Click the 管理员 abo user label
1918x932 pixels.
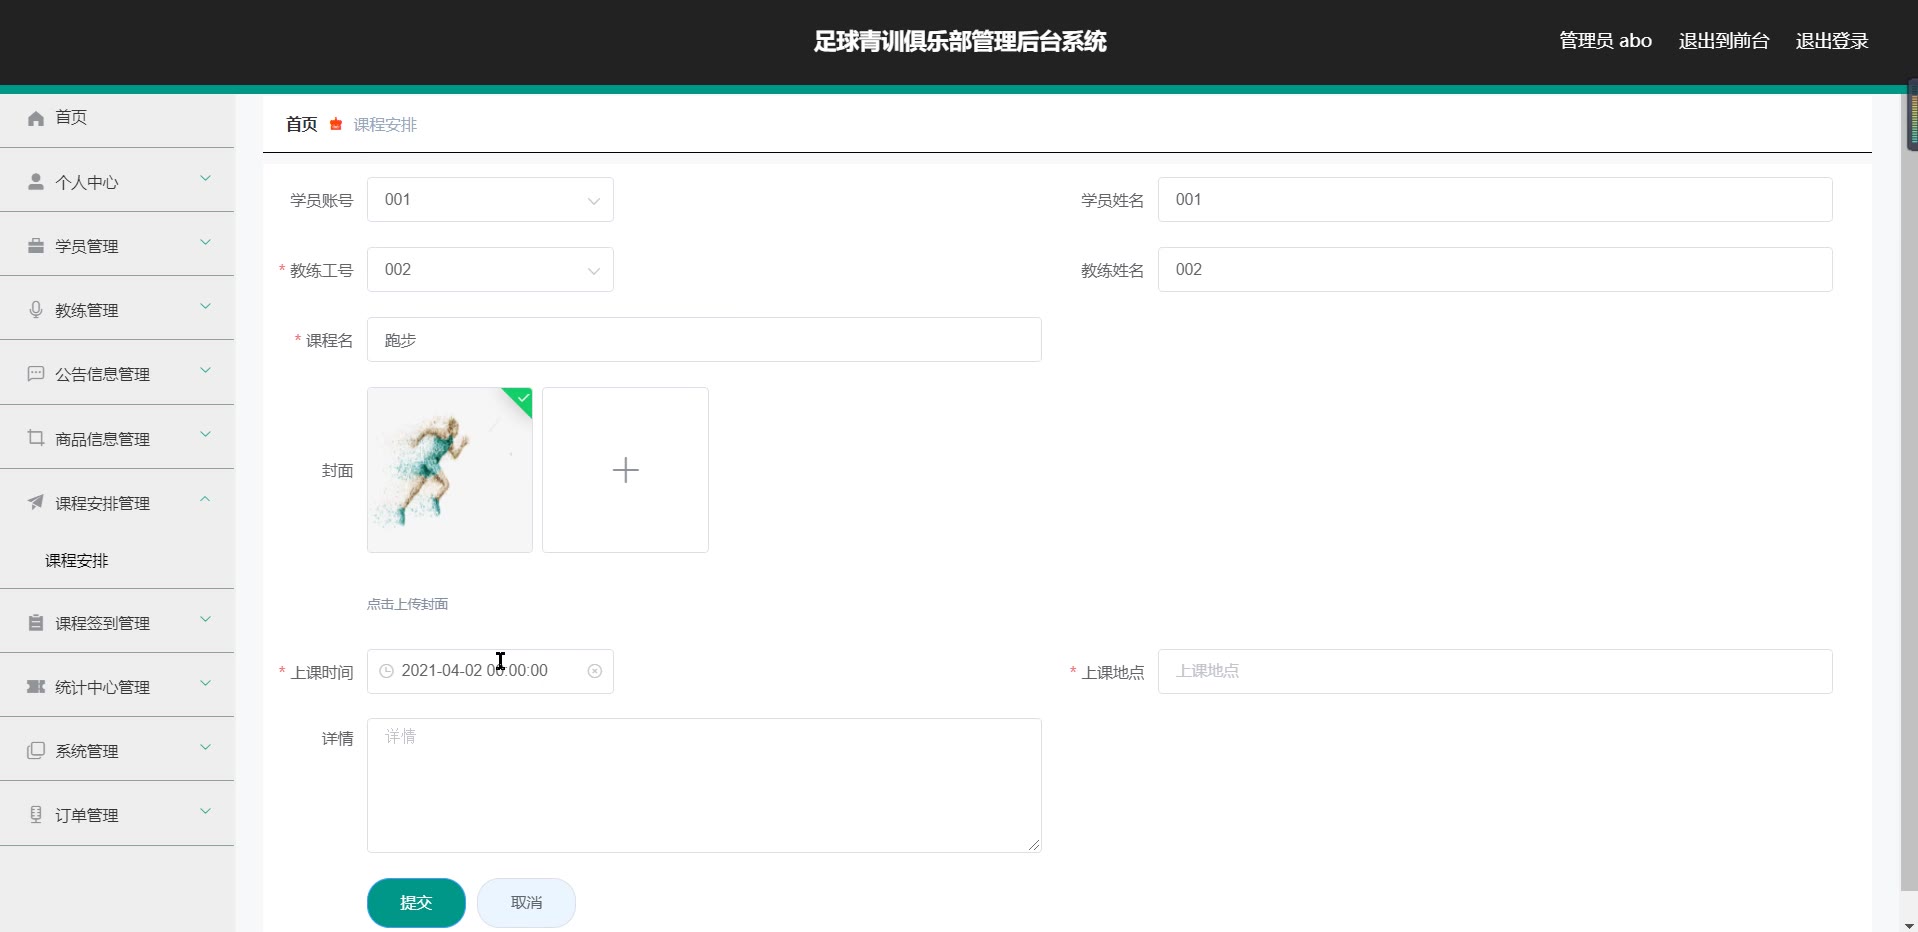(1605, 41)
